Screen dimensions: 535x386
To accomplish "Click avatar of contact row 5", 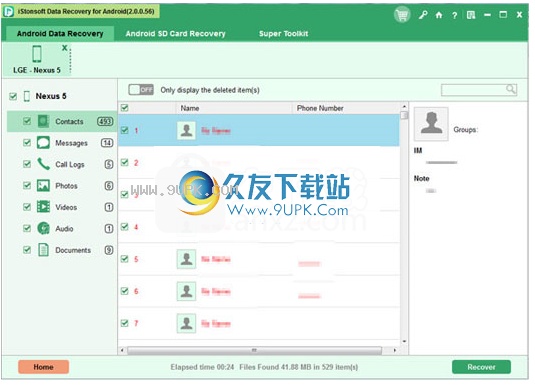I will coord(186,259).
